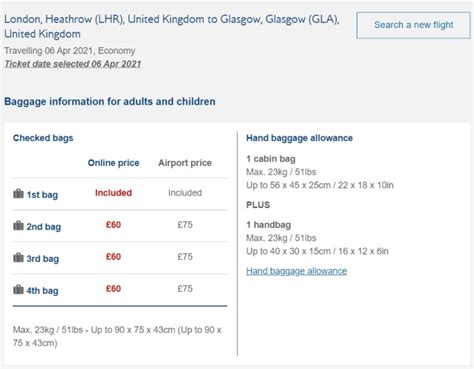This screenshot has width=474, height=369.
Task: Select the Airport price column header
Action: pyautogui.click(x=185, y=163)
